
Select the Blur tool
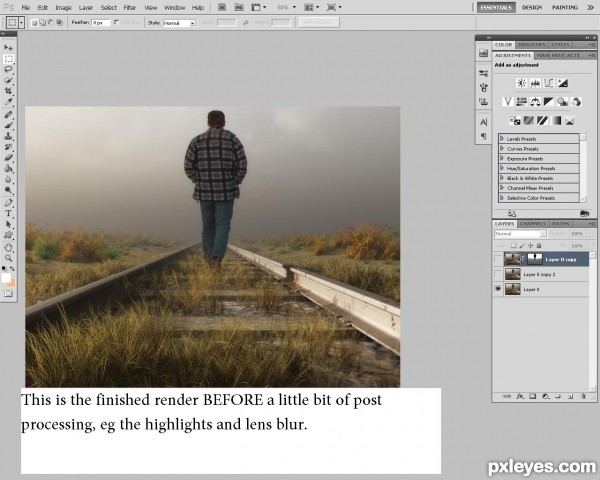(x=8, y=179)
